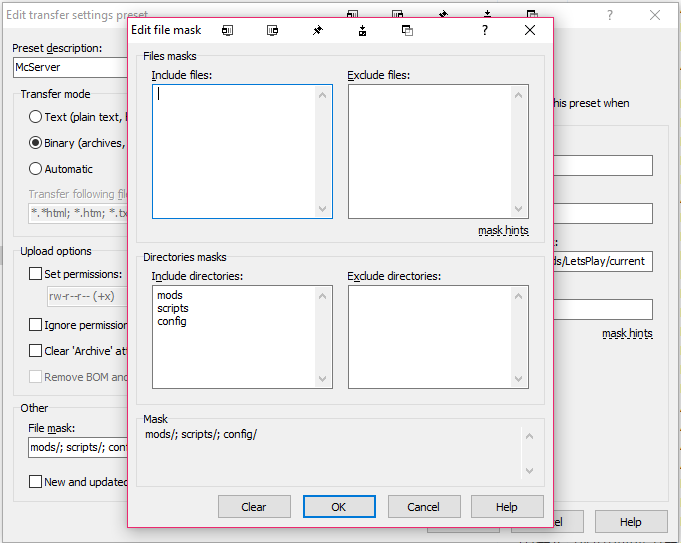The width and height of the screenshot is (681, 543).
Task: Click the Include directories list containing mods
Action: (x=234, y=337)
